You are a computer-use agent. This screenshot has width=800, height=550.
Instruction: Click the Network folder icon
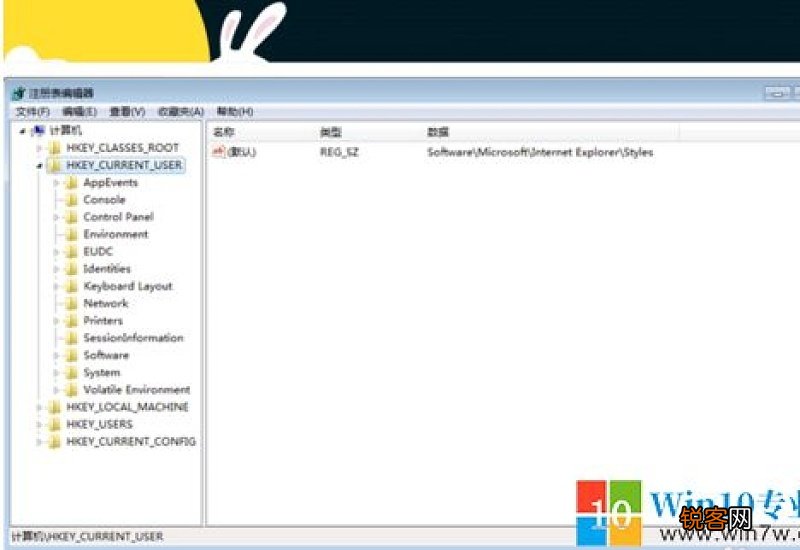pyautogui.click(x=72, y=304)
